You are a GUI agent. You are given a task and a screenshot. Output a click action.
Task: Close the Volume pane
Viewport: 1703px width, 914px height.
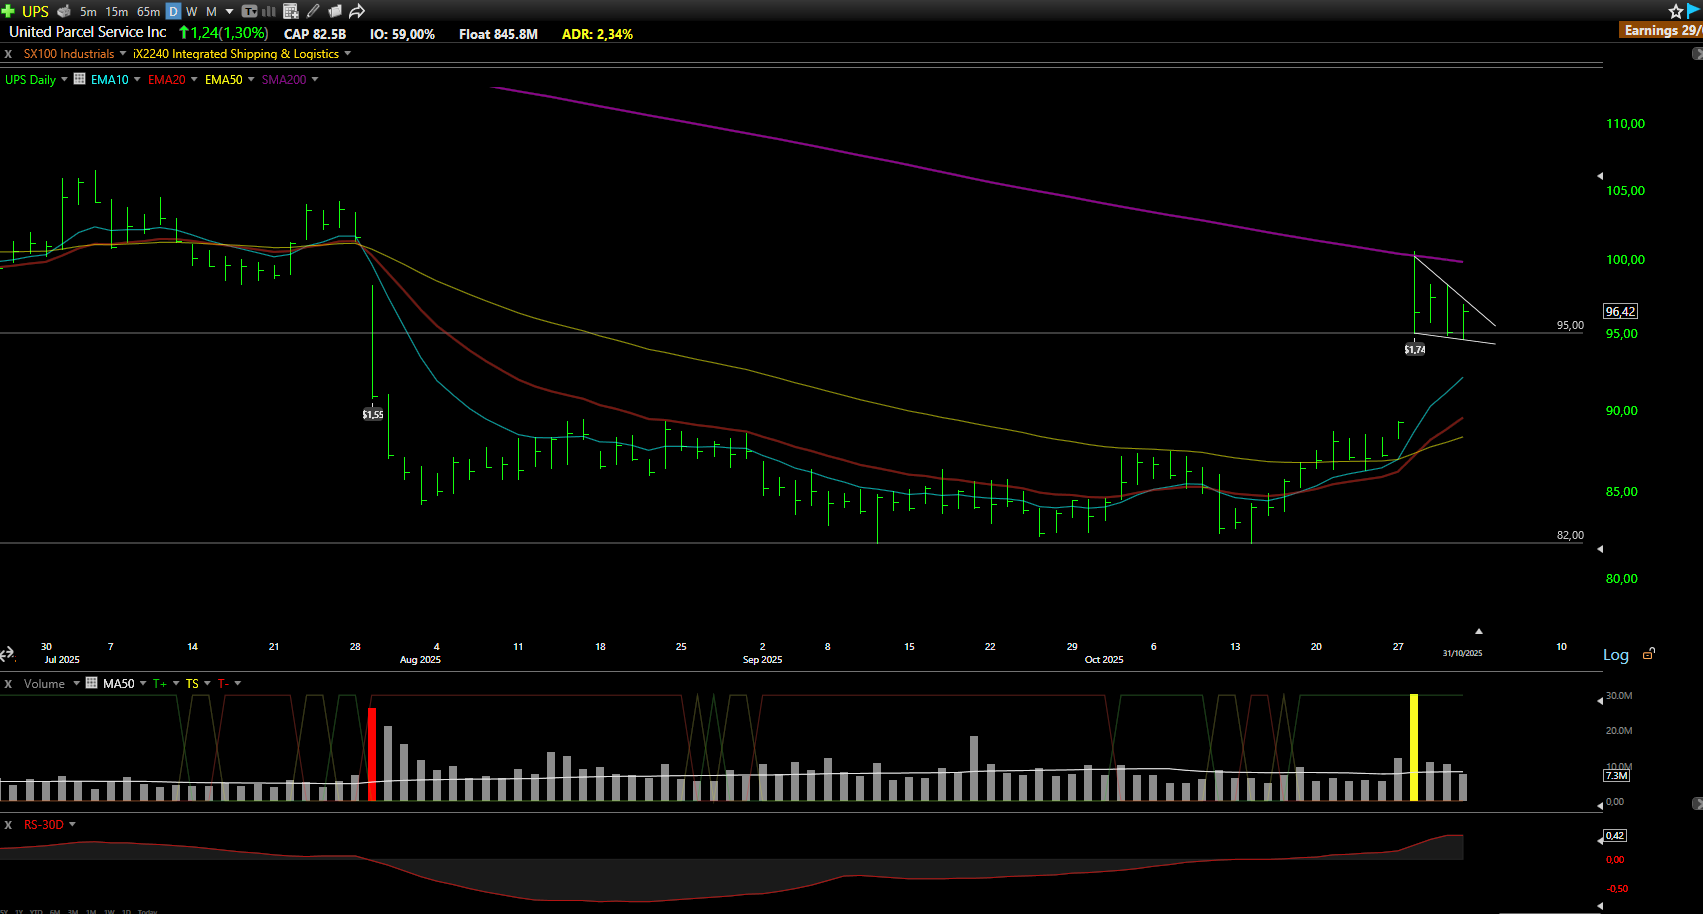coord(8,684)
